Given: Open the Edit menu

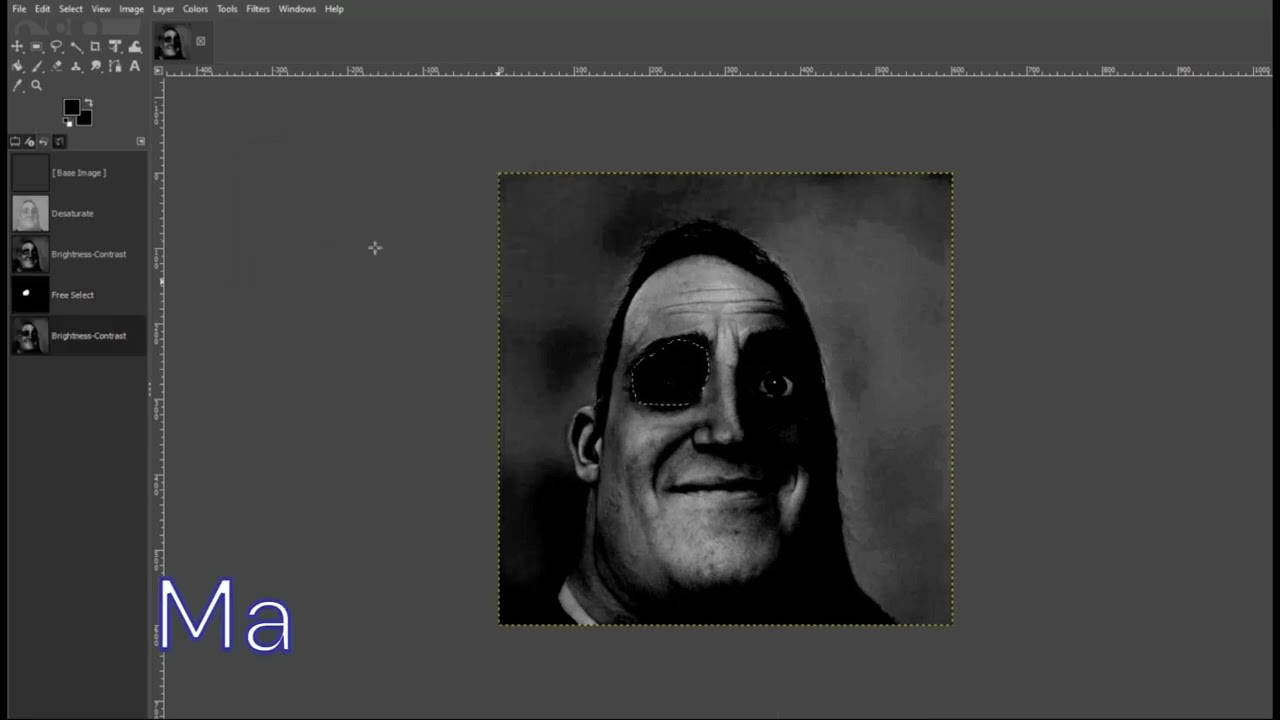Looking at the screenshot, I should point(42,9).
